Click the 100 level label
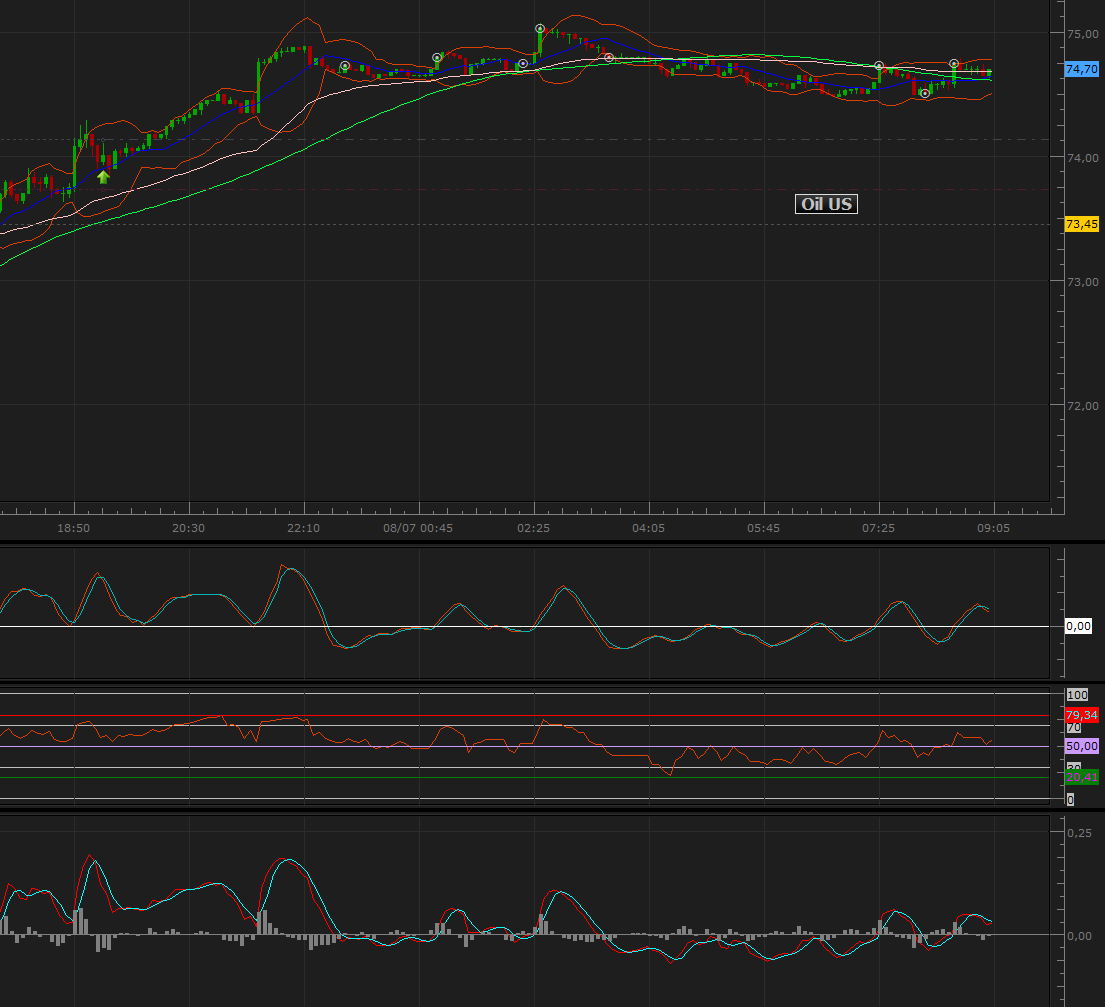1105x1007 pixels. click(1078, 695)
